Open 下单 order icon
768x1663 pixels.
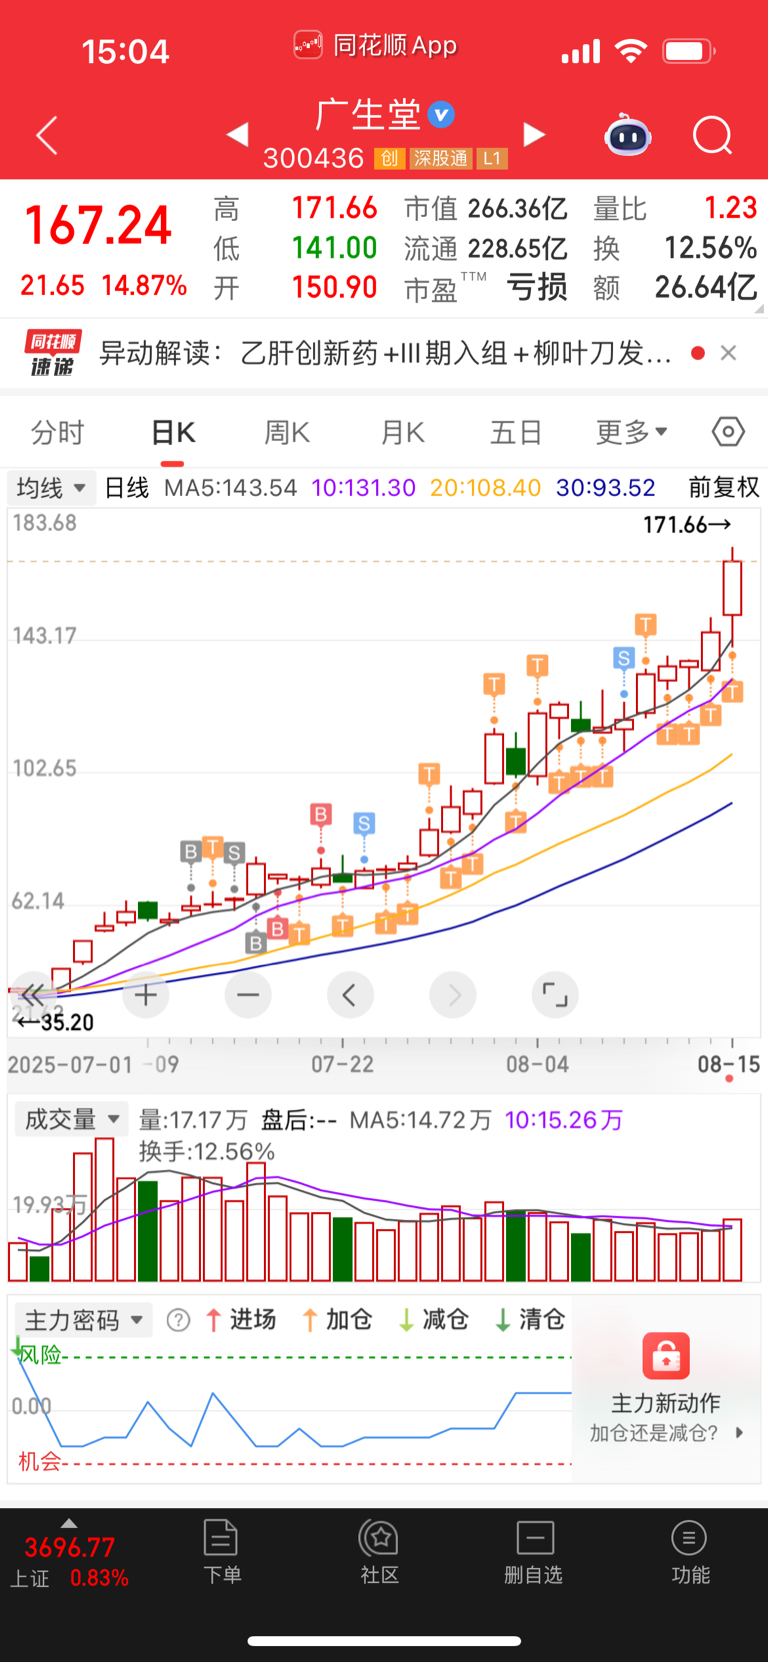tap(221, 1552)
